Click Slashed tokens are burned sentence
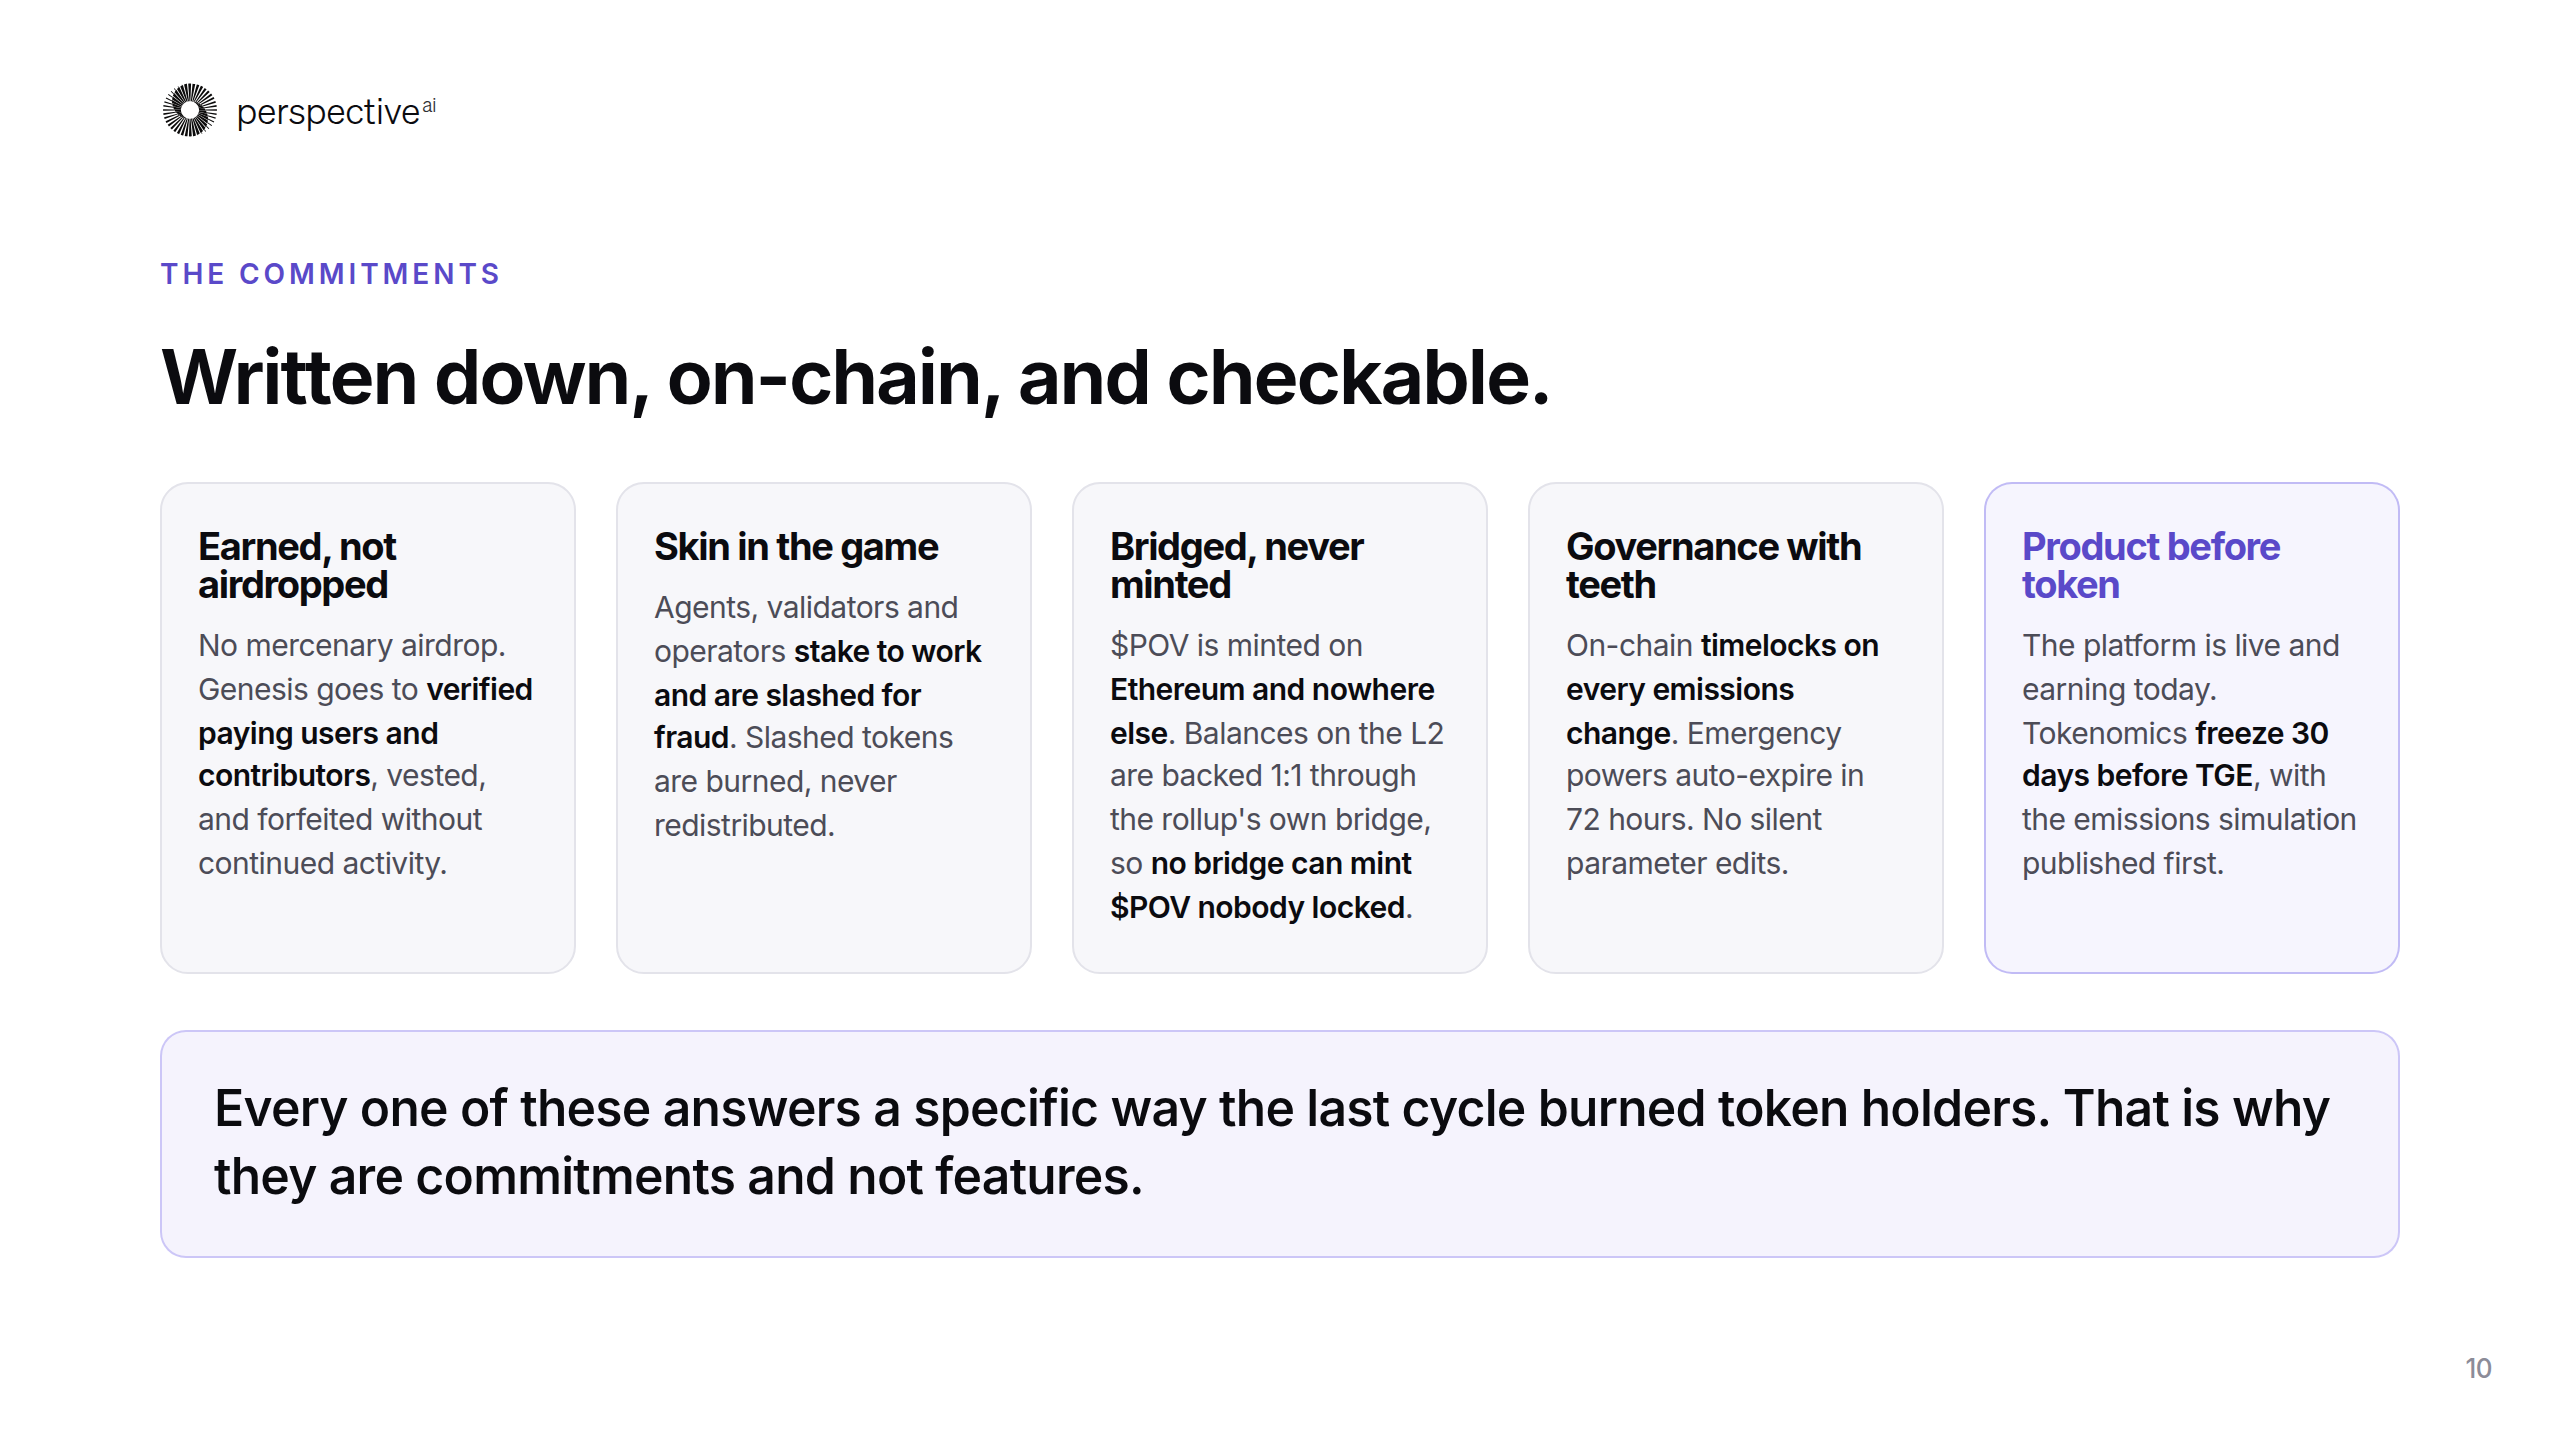The height and width of the screenshot is (1440, 2560). click(x=803, y=781)
